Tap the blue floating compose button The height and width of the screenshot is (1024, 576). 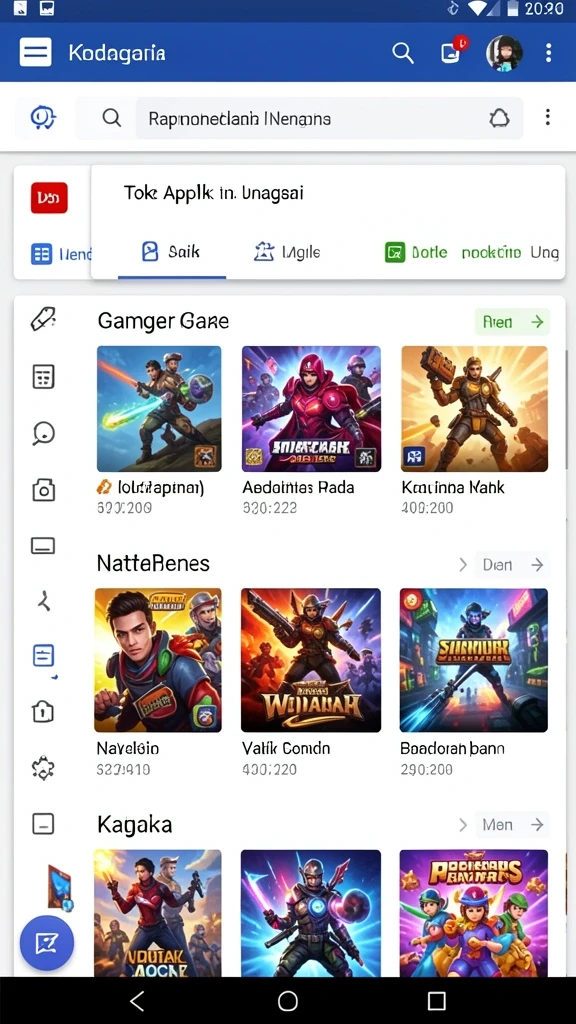[47, 942]
